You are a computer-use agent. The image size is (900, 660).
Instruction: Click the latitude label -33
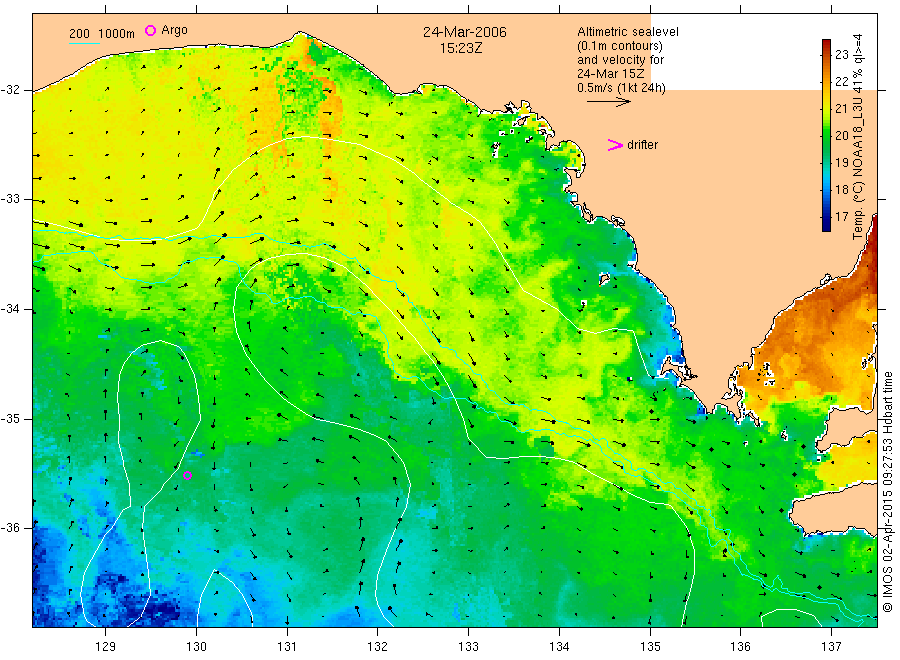tap(10, 199)
